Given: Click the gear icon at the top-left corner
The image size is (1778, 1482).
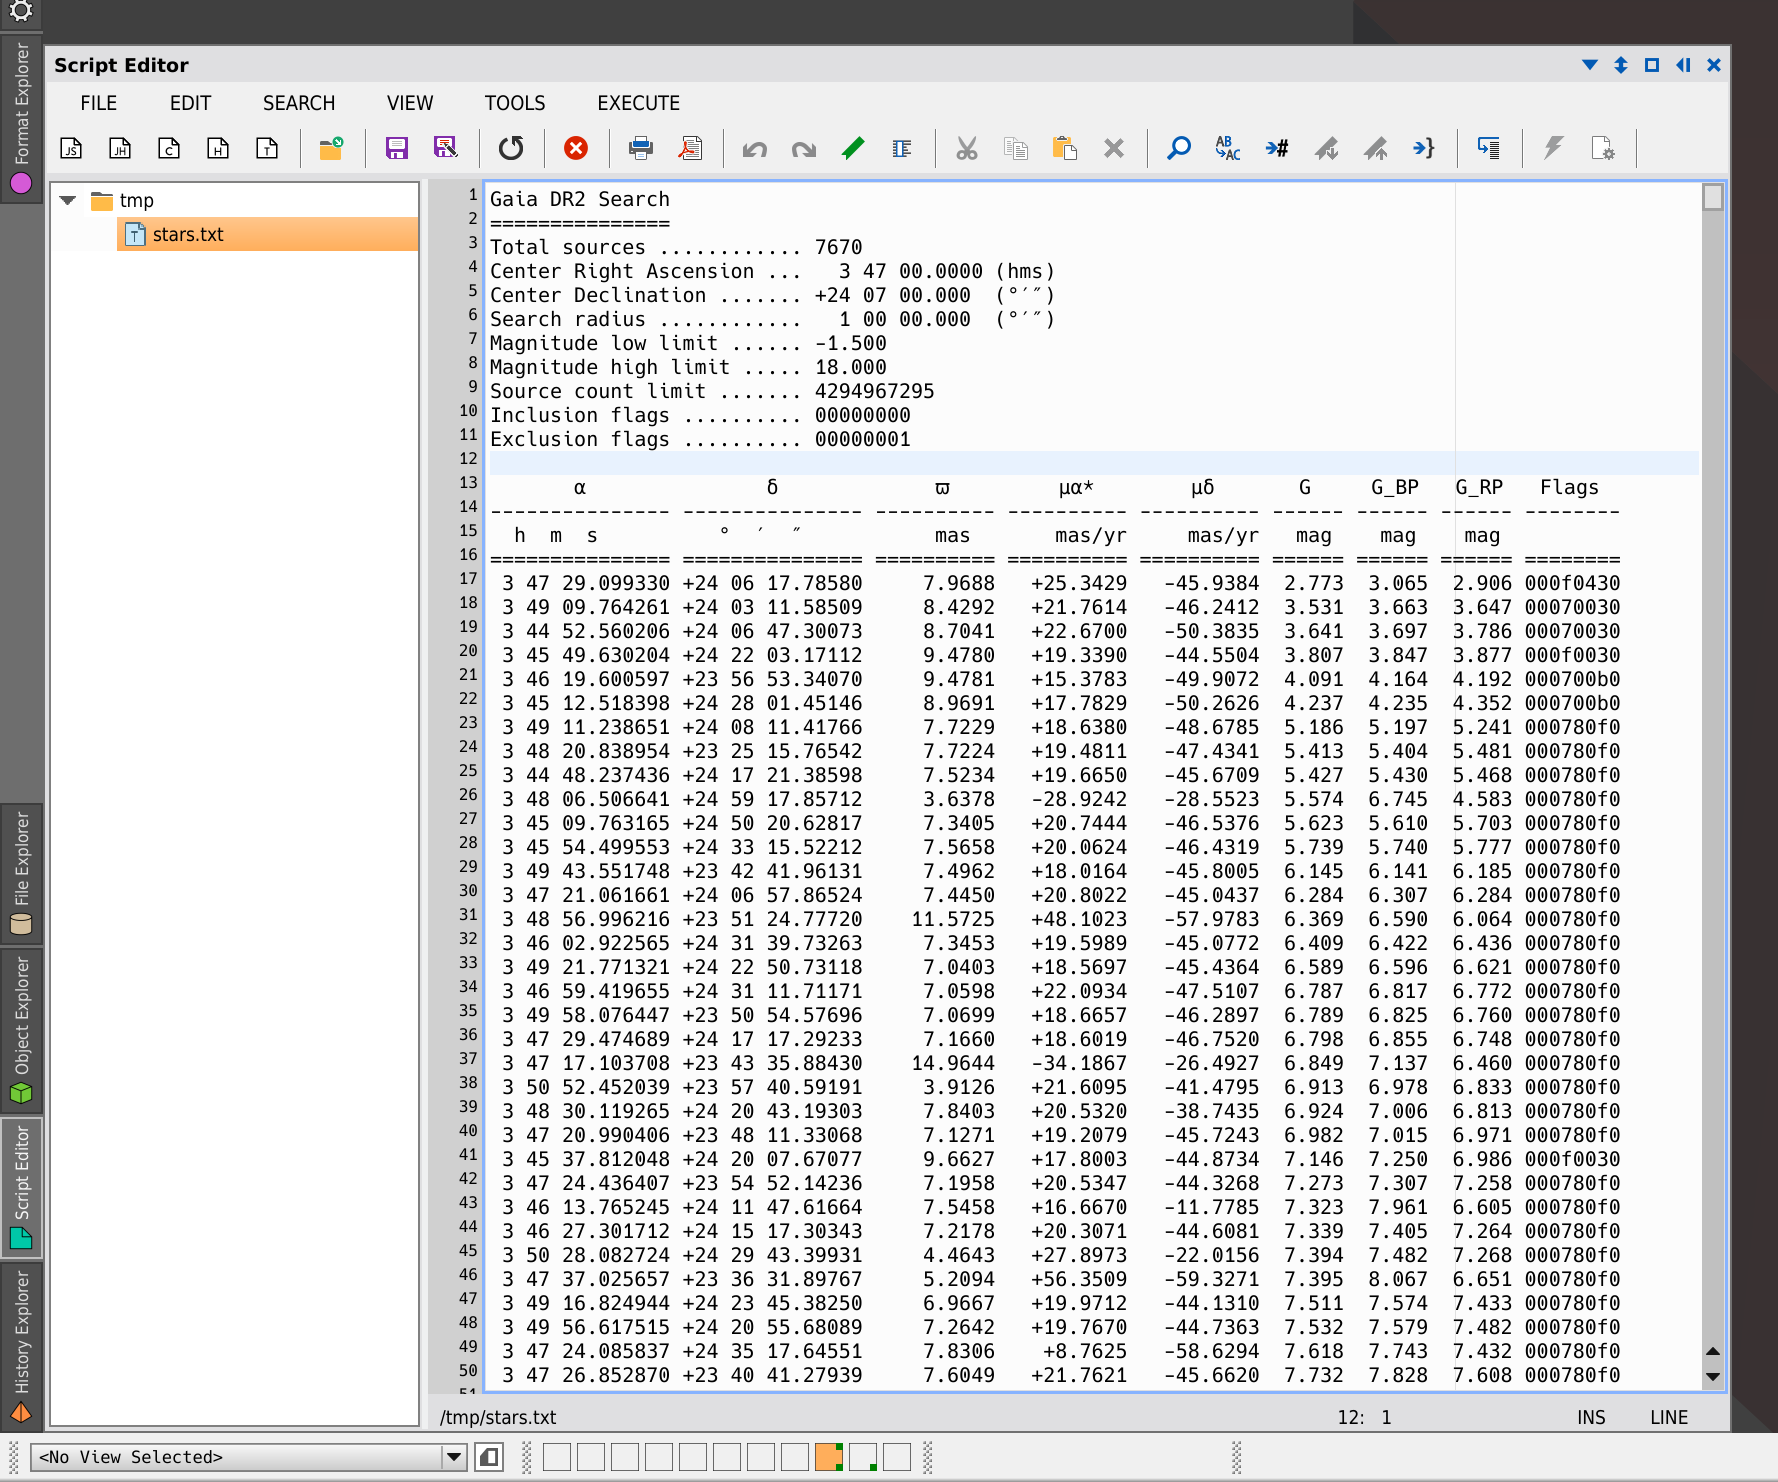Looking at the screenshot, I should [x=21, y=11].
